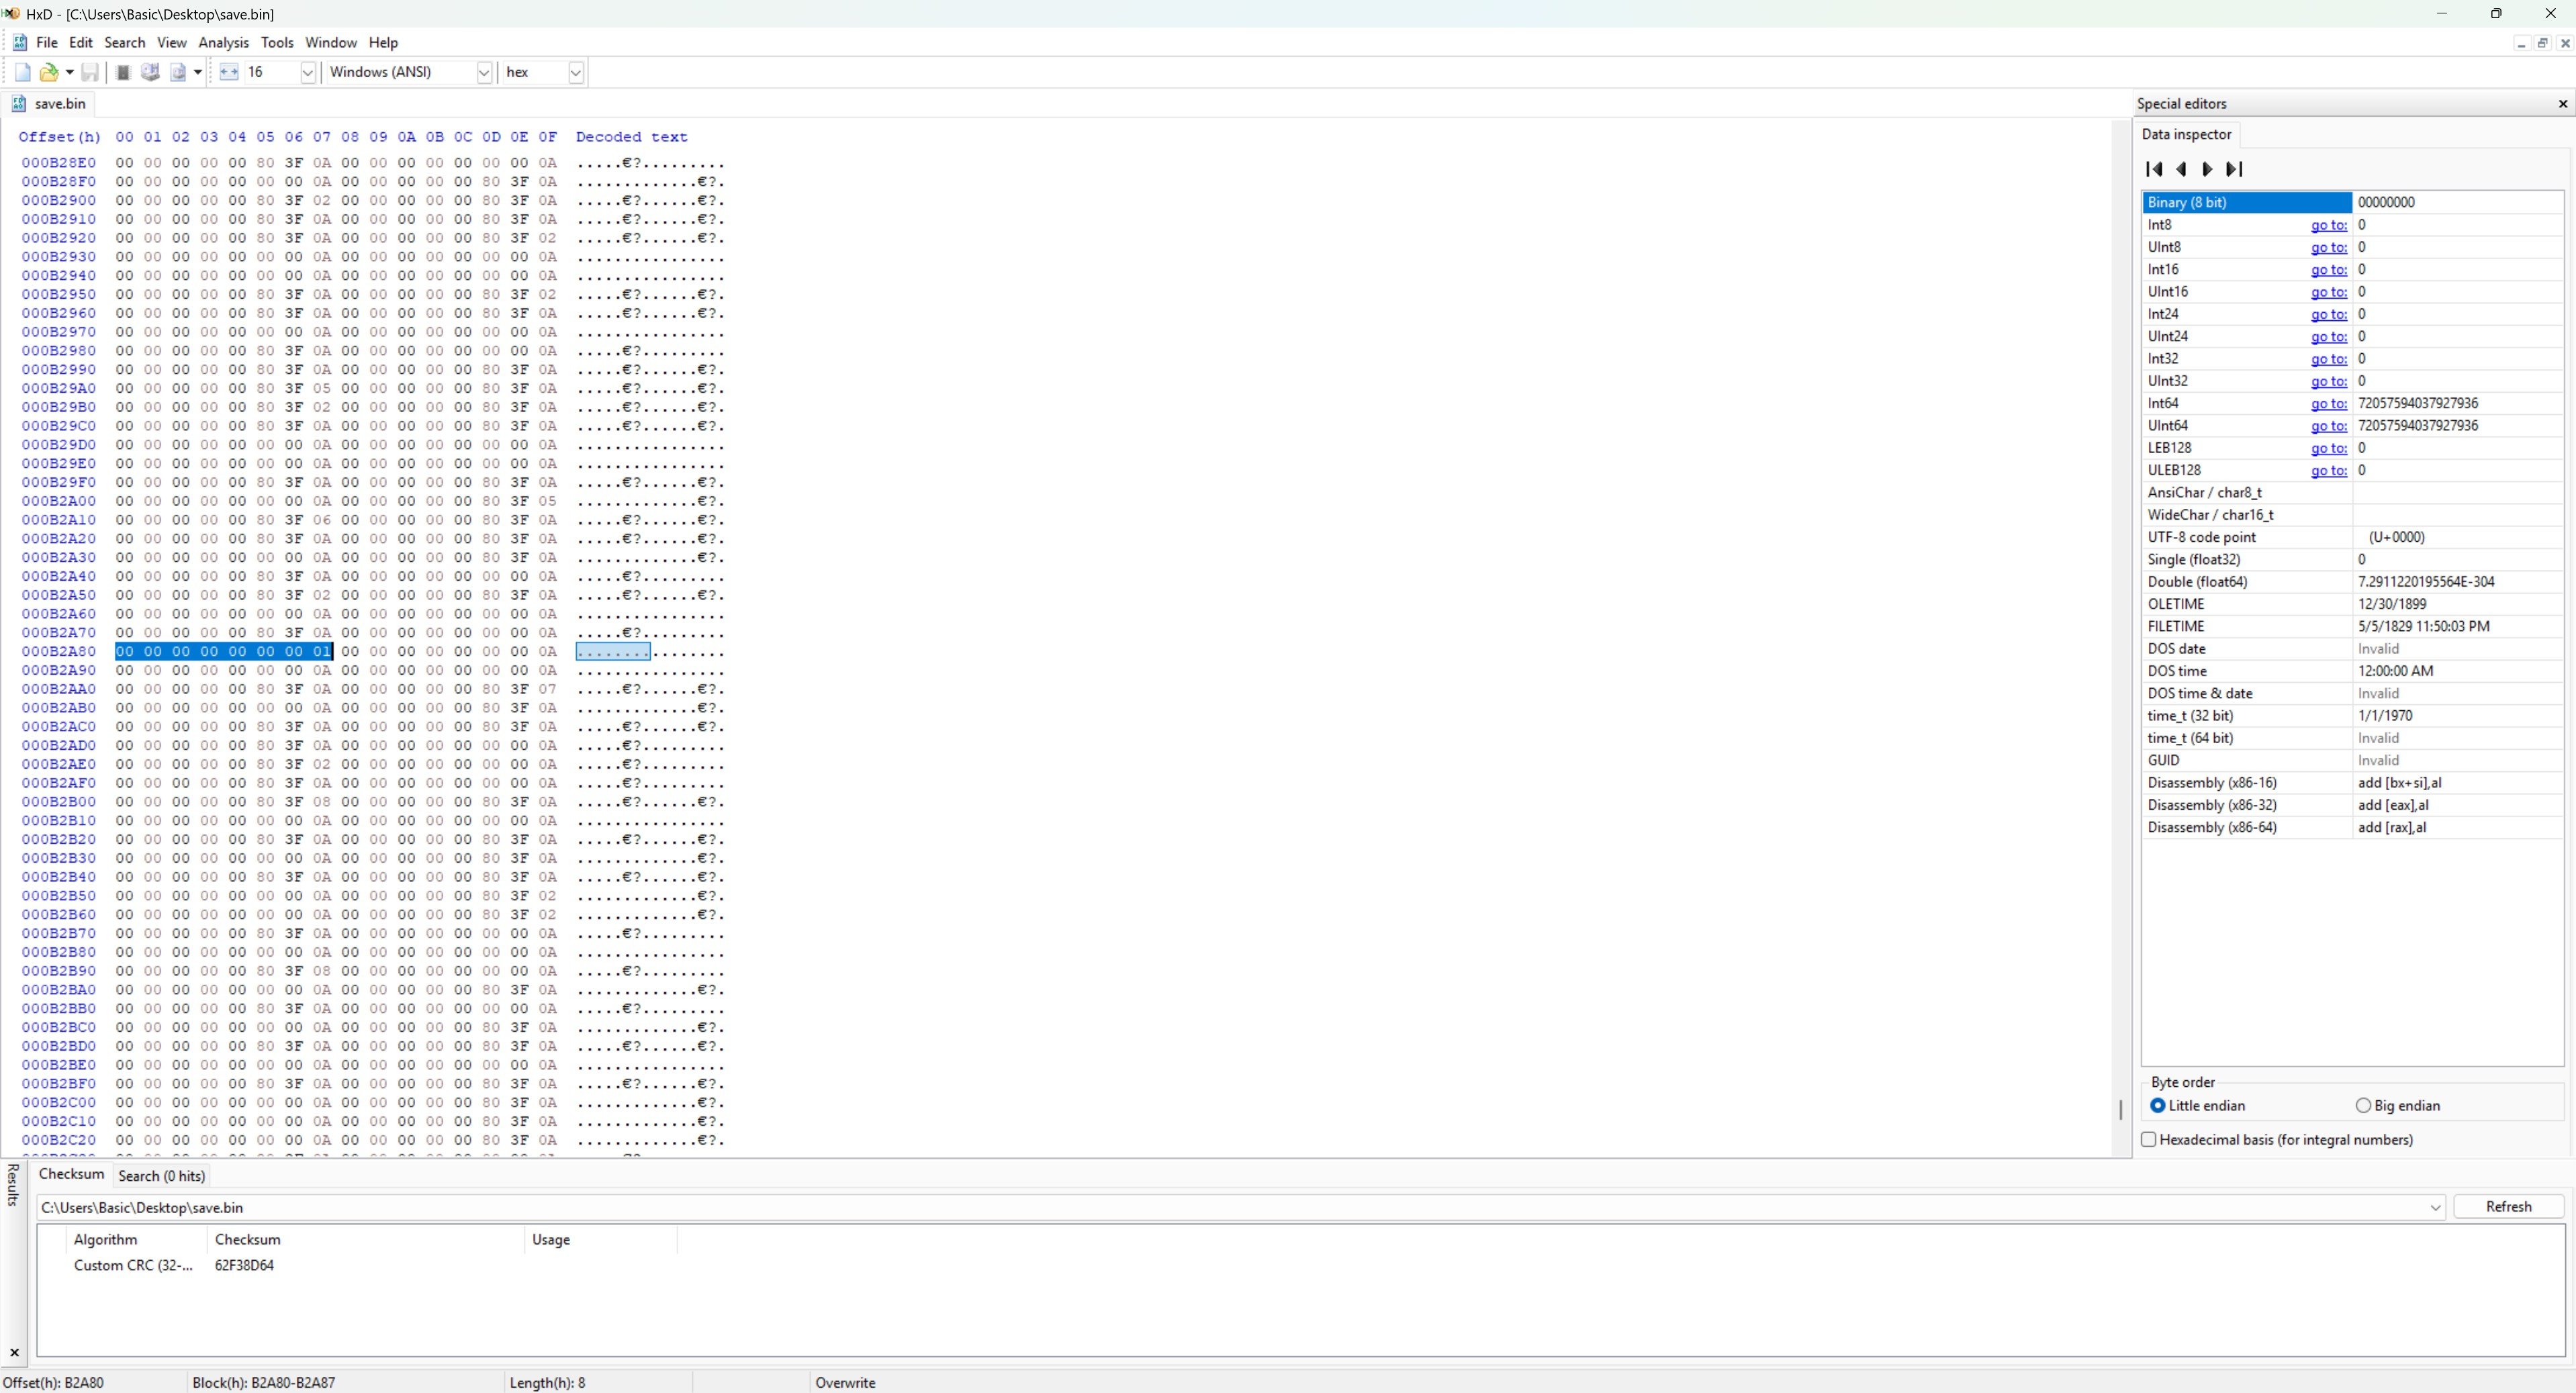Click offset row 000B2A80
The image size is (2576, 1393).
point(59,651)
